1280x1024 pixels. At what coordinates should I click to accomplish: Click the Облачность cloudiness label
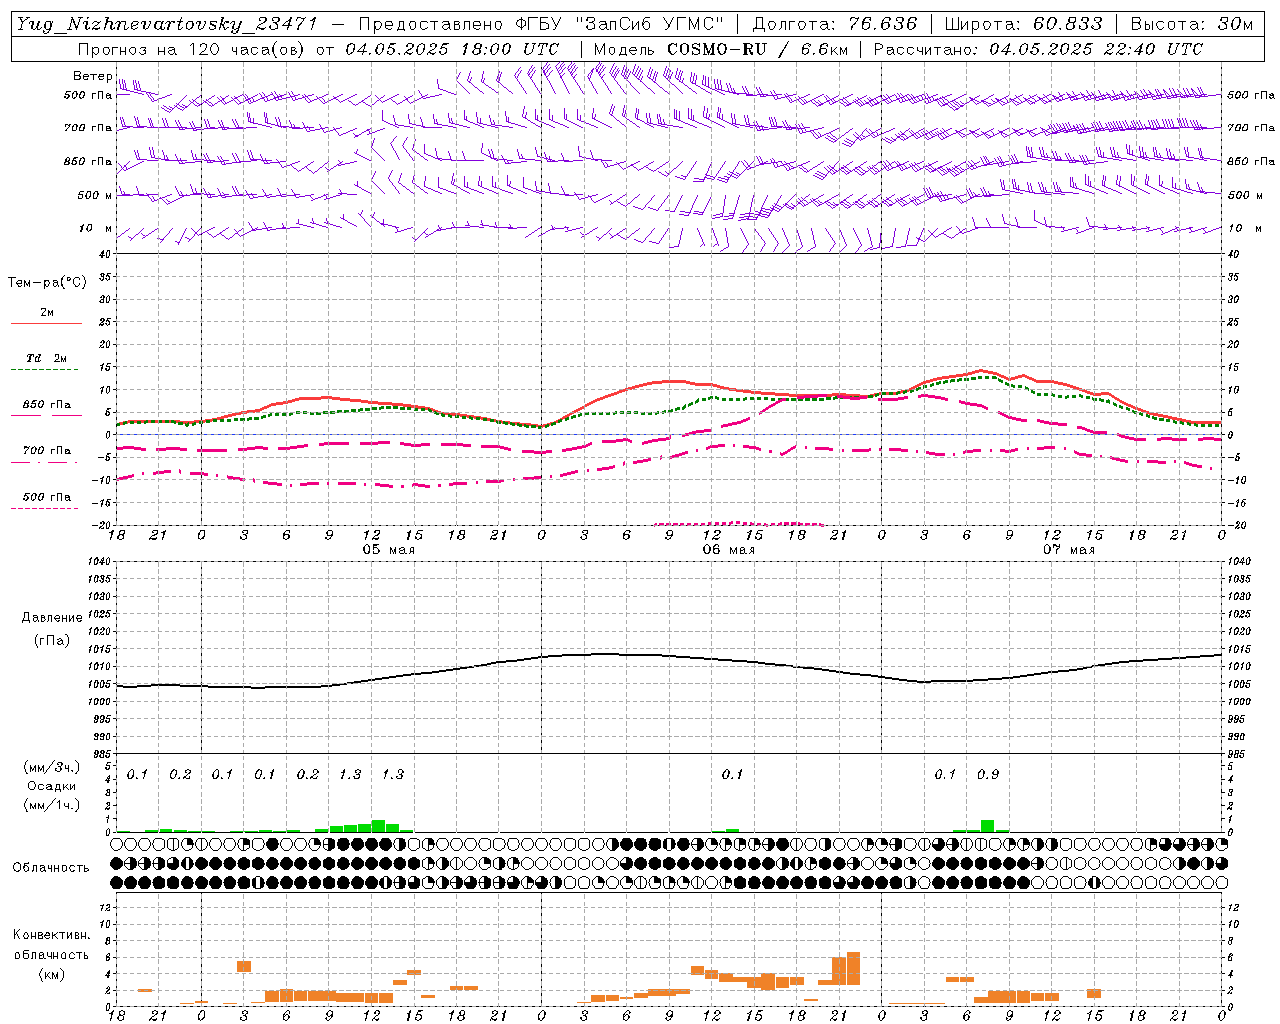pos(51,868)
